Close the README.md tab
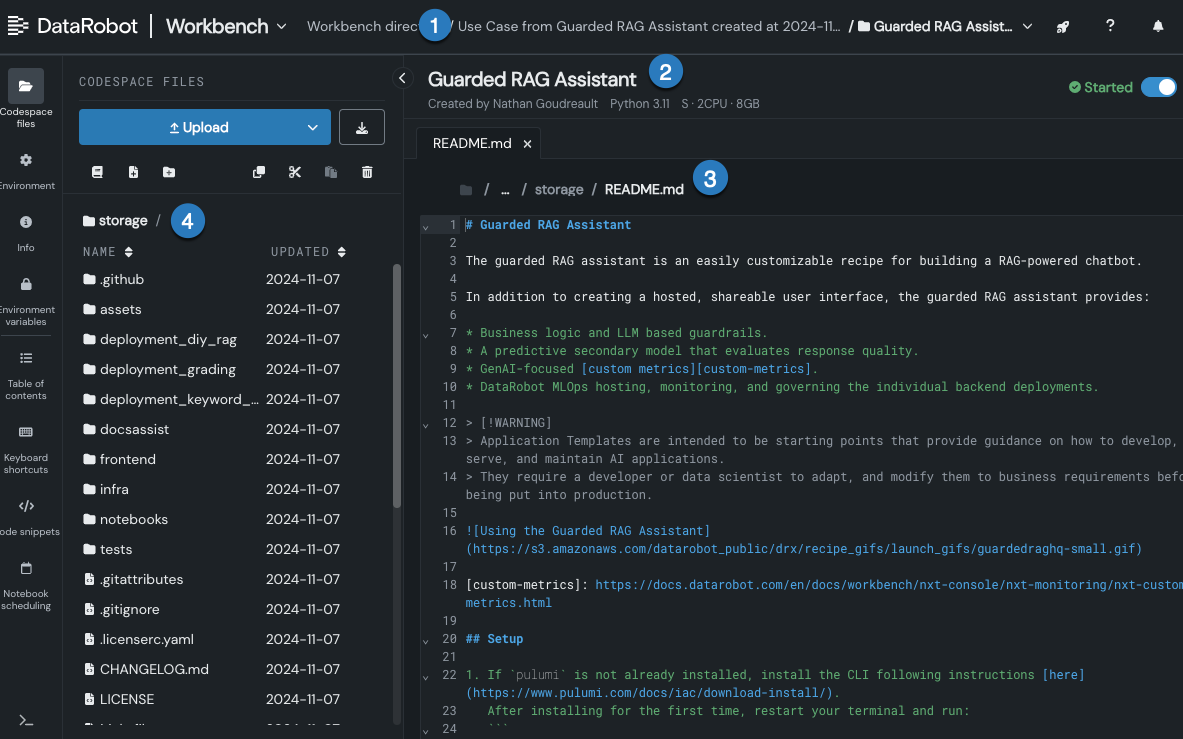Image resolution: width=1183 pixels, height=739 pixels. click(x=527, y=144)
